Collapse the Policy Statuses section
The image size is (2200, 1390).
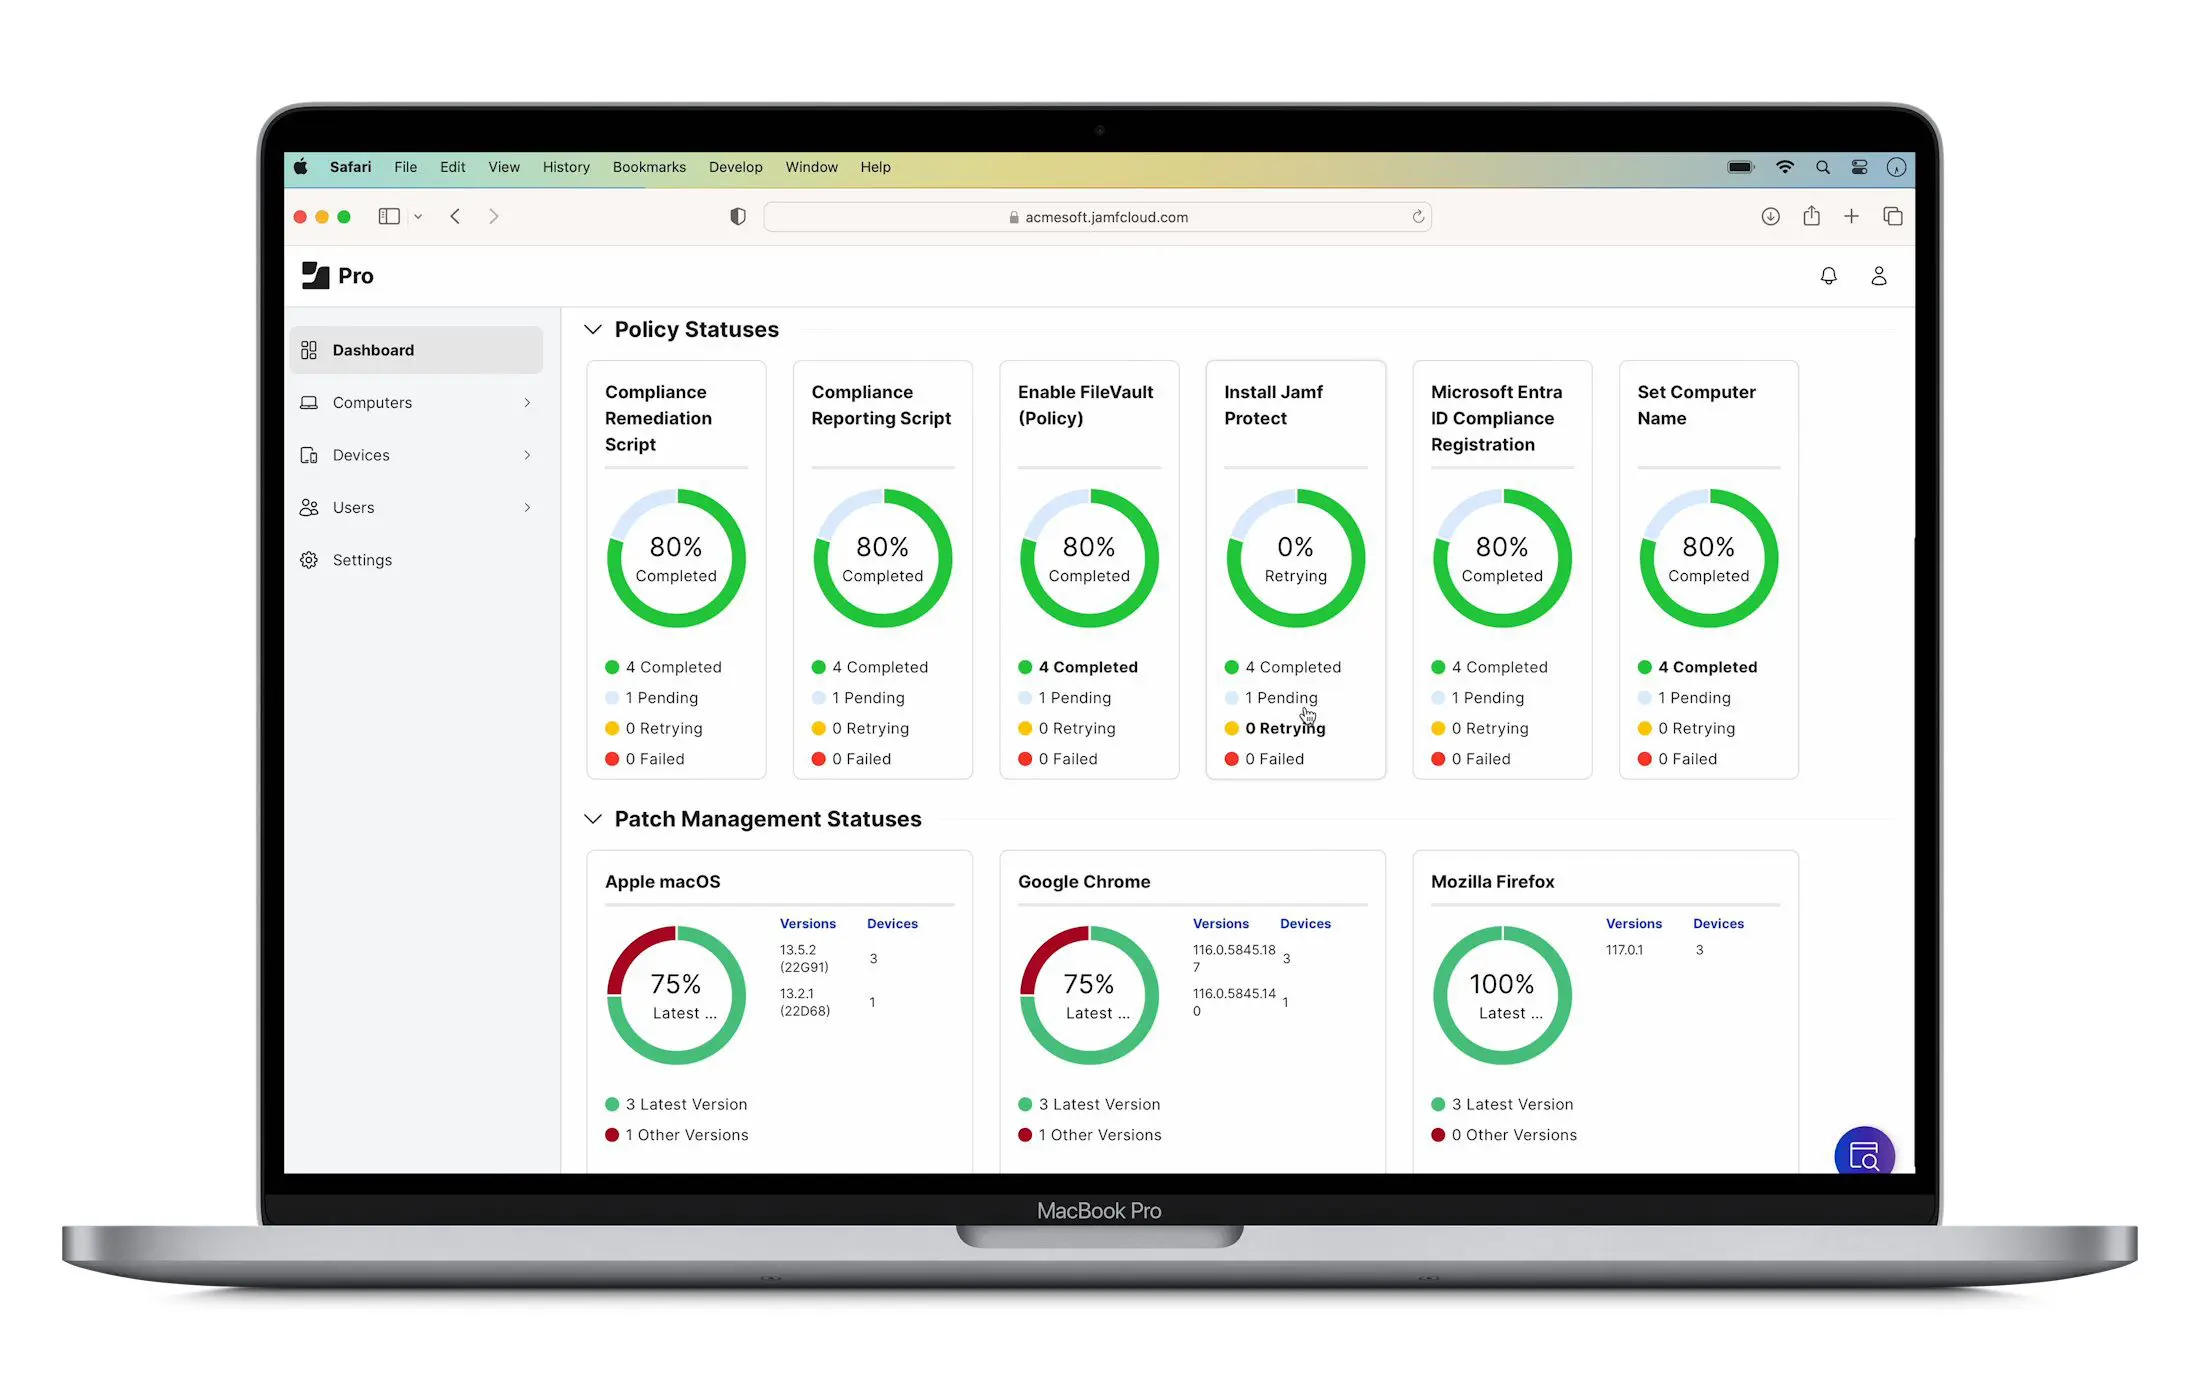(x=593, y=329)
